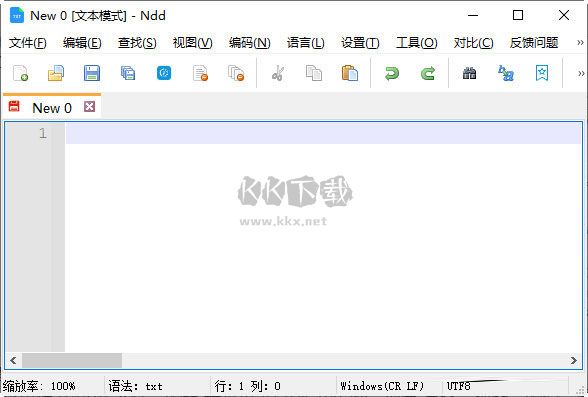Close the New 0 tab

[89, 107]
